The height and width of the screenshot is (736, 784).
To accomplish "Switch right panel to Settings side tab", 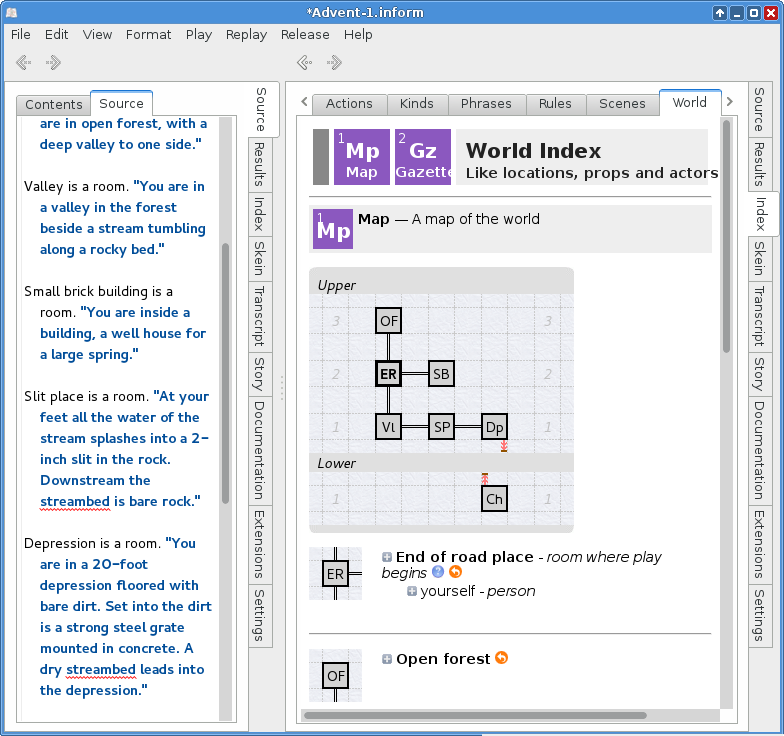I will 760,615.
